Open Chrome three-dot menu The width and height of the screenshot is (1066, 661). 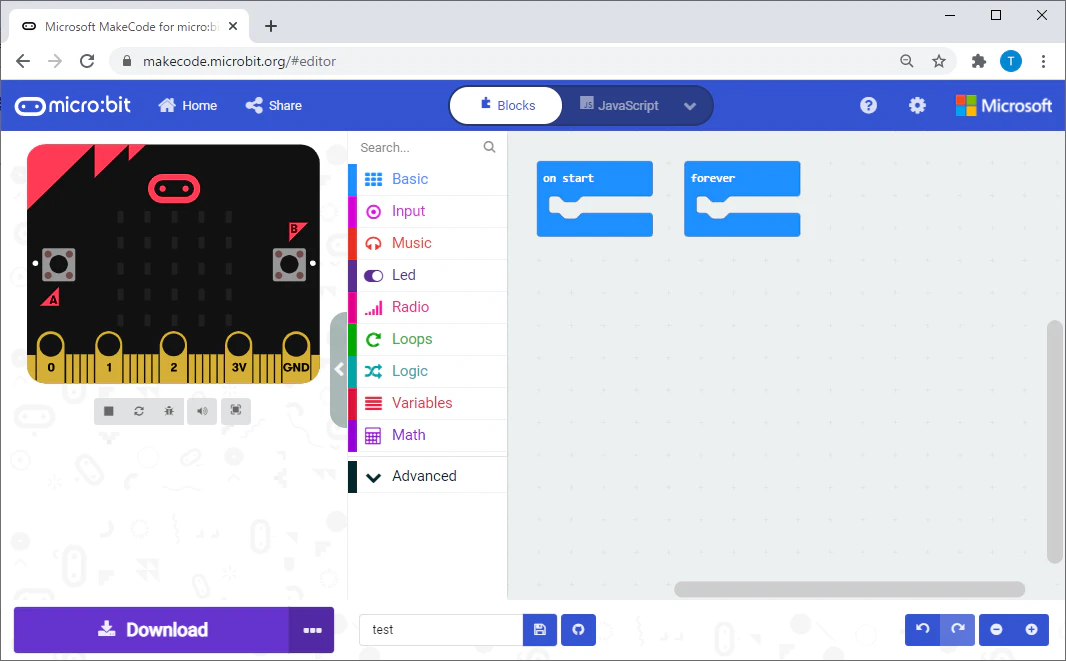1044,61
